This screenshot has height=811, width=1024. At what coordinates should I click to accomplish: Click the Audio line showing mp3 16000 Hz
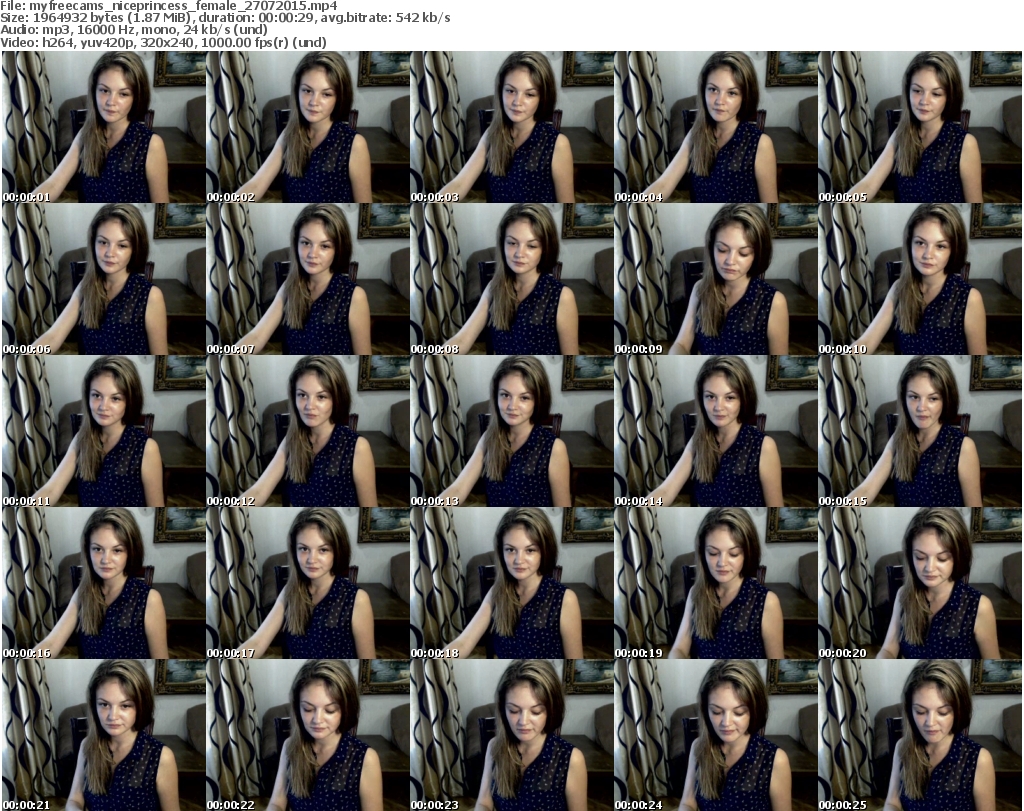(134, 30)
